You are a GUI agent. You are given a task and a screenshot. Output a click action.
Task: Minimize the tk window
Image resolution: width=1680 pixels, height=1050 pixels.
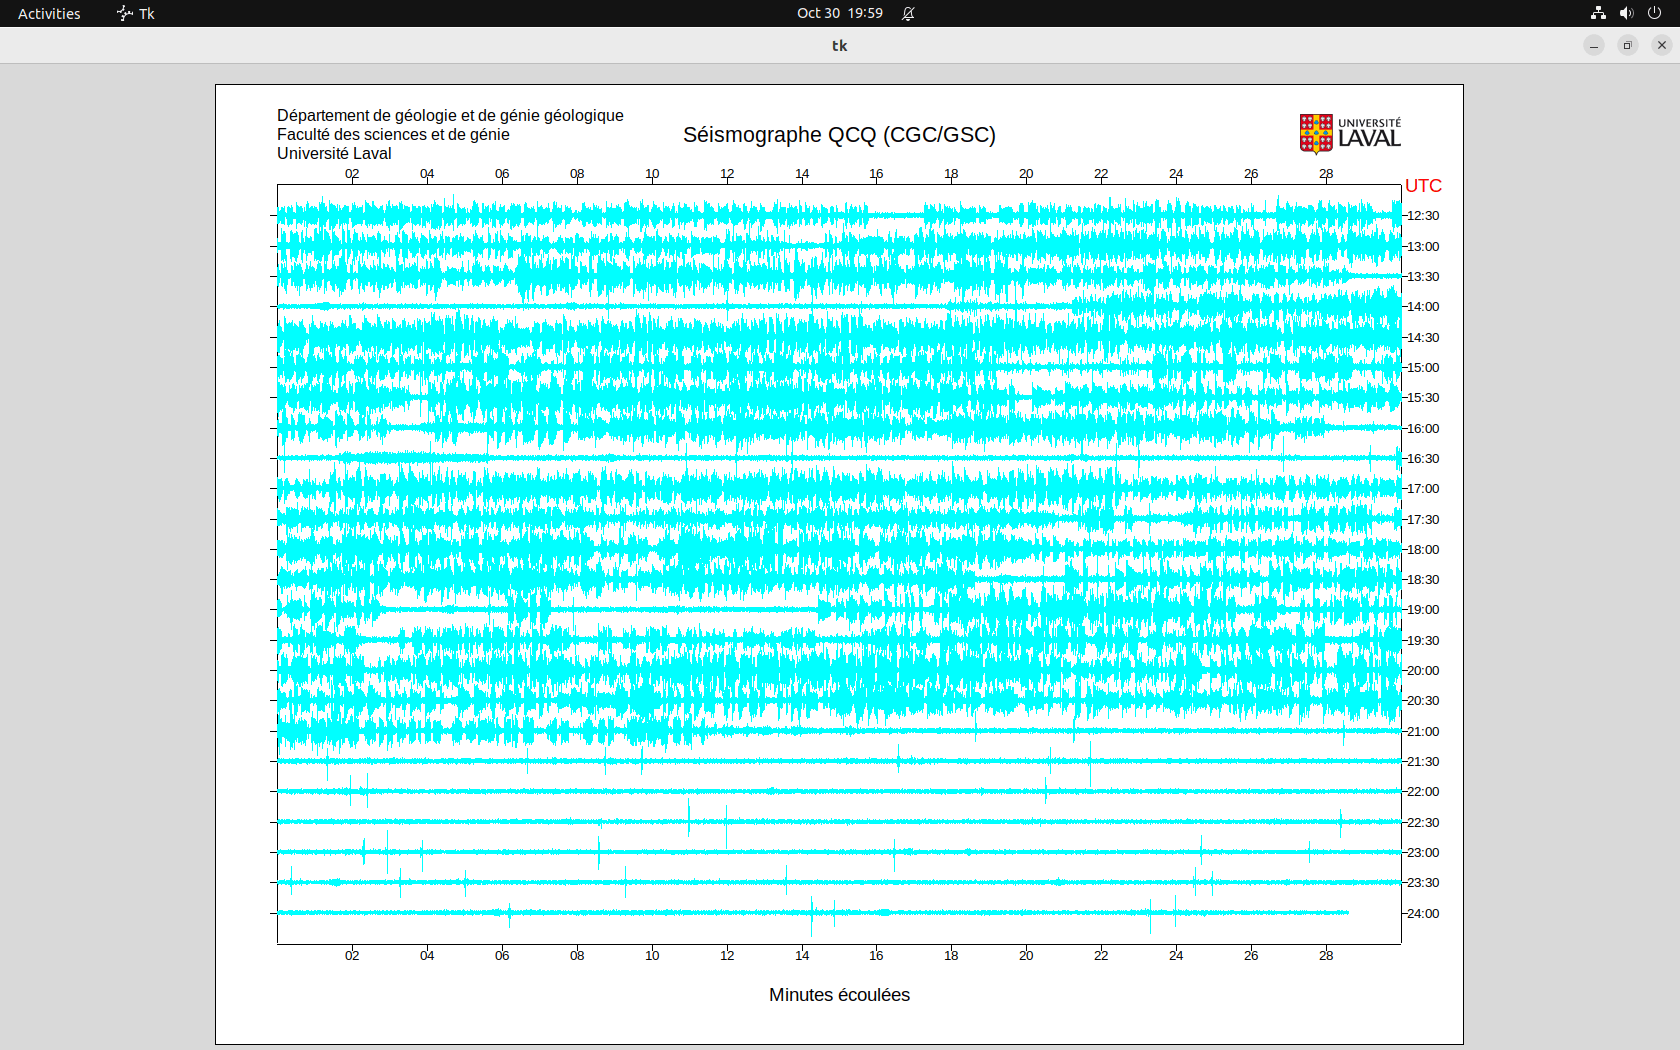coord(1594,45)
